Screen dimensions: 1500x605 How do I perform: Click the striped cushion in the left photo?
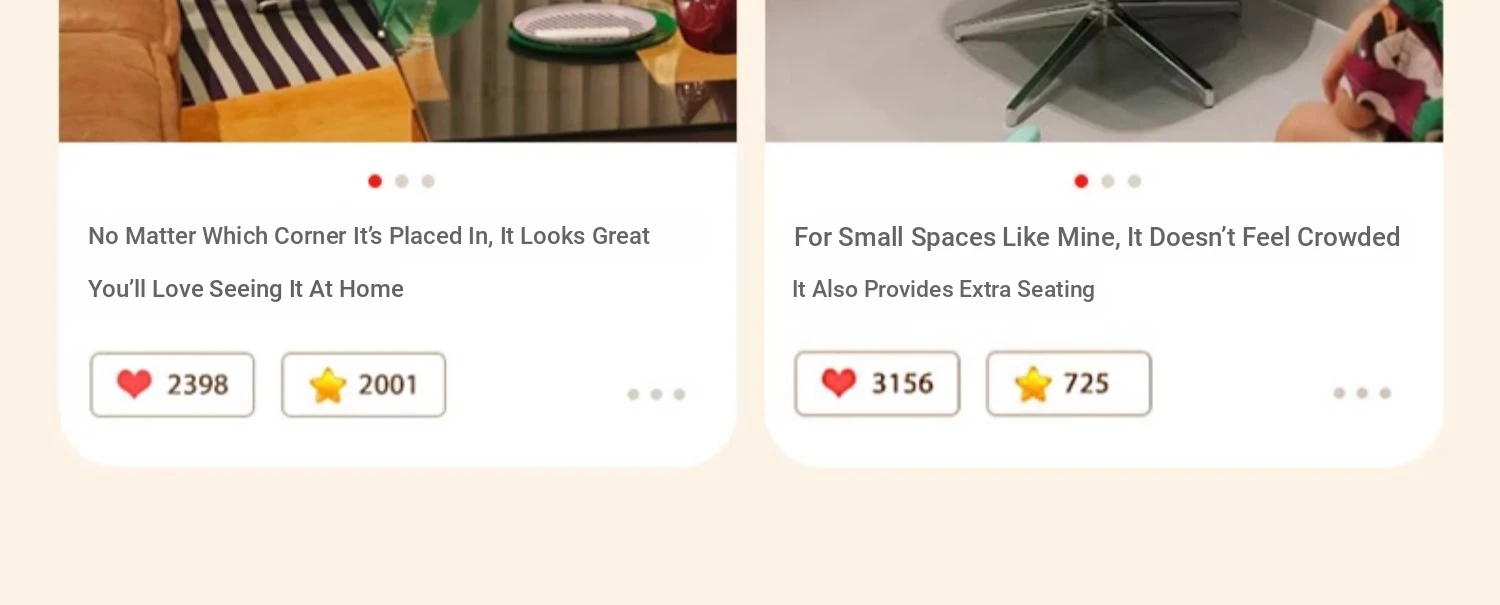tap(280, 50)
